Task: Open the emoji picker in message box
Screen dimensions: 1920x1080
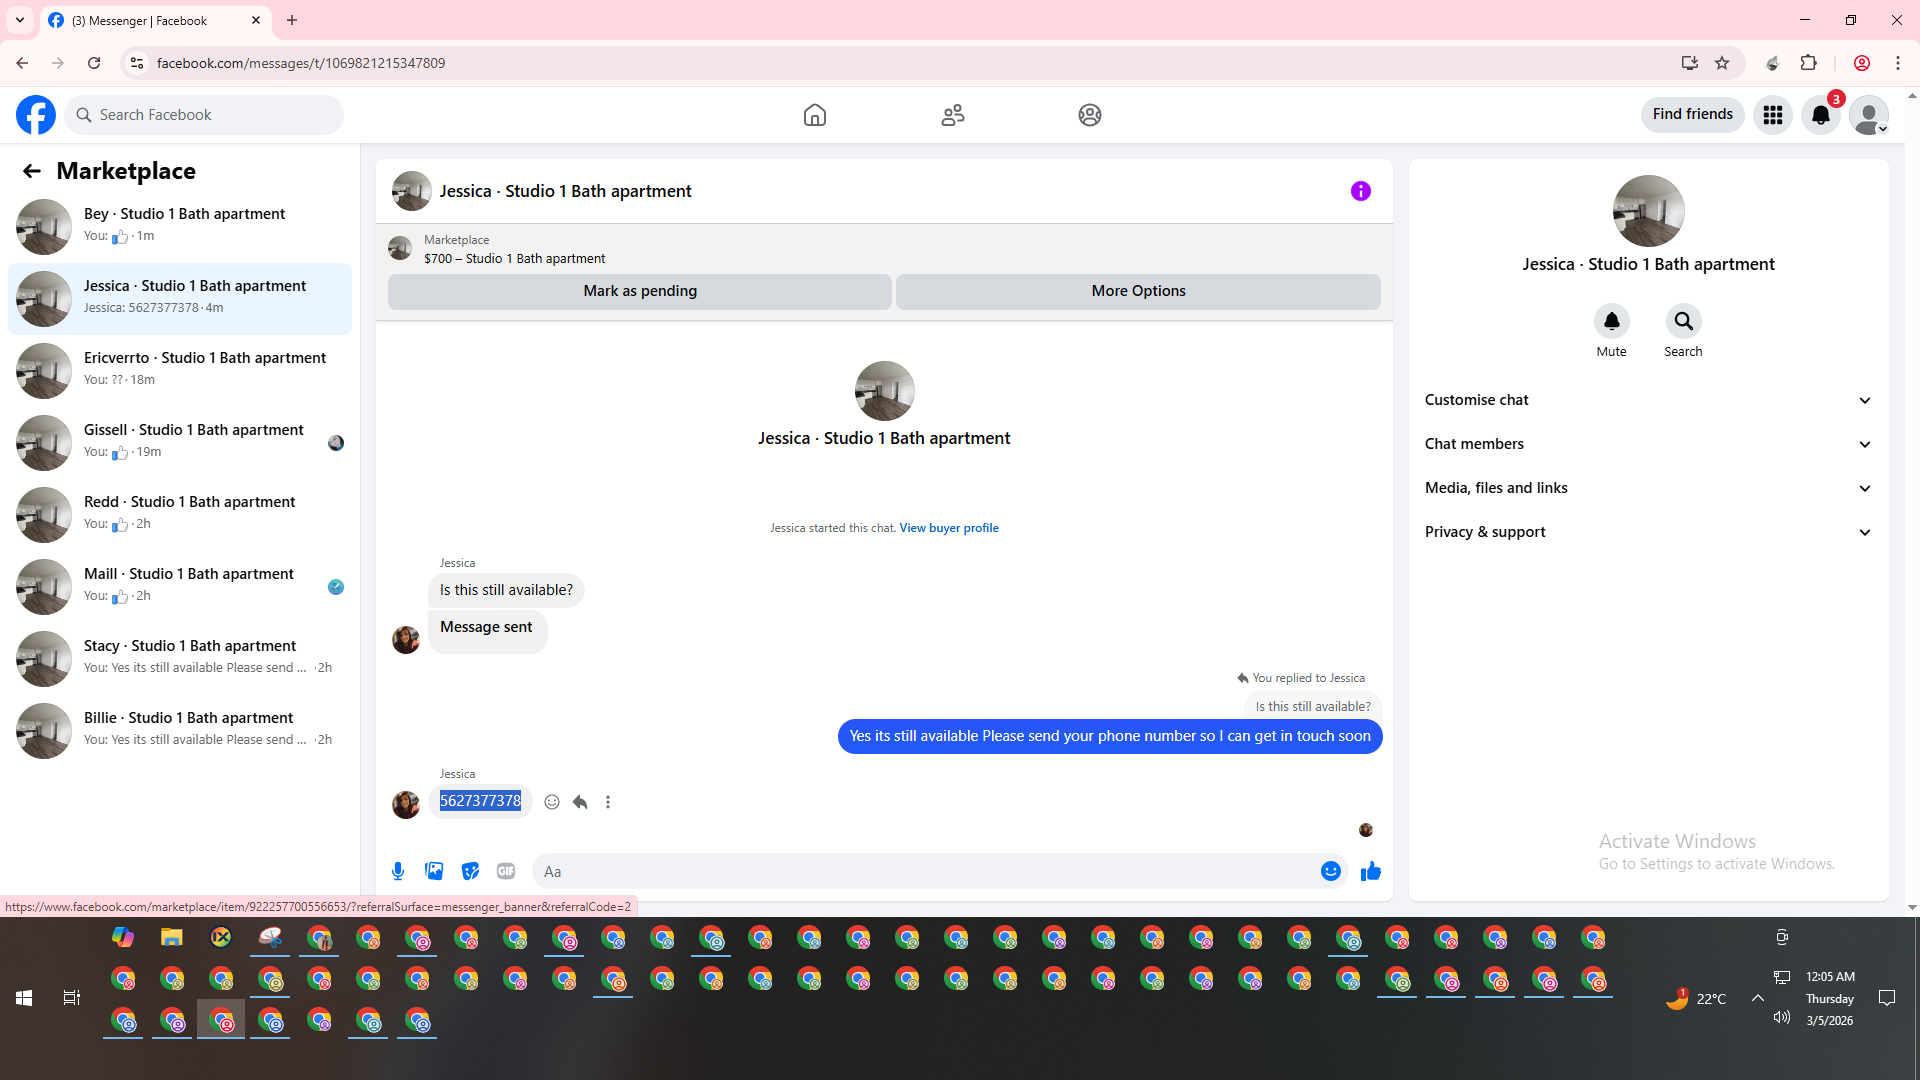Action: coord(1331,871)
